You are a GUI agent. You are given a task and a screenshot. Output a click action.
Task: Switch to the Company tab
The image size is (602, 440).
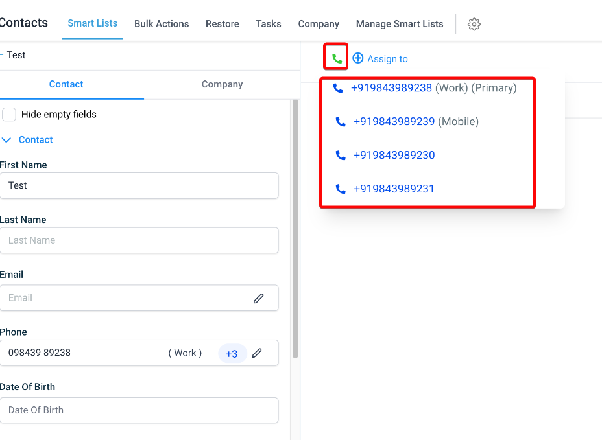click(222, 84)
